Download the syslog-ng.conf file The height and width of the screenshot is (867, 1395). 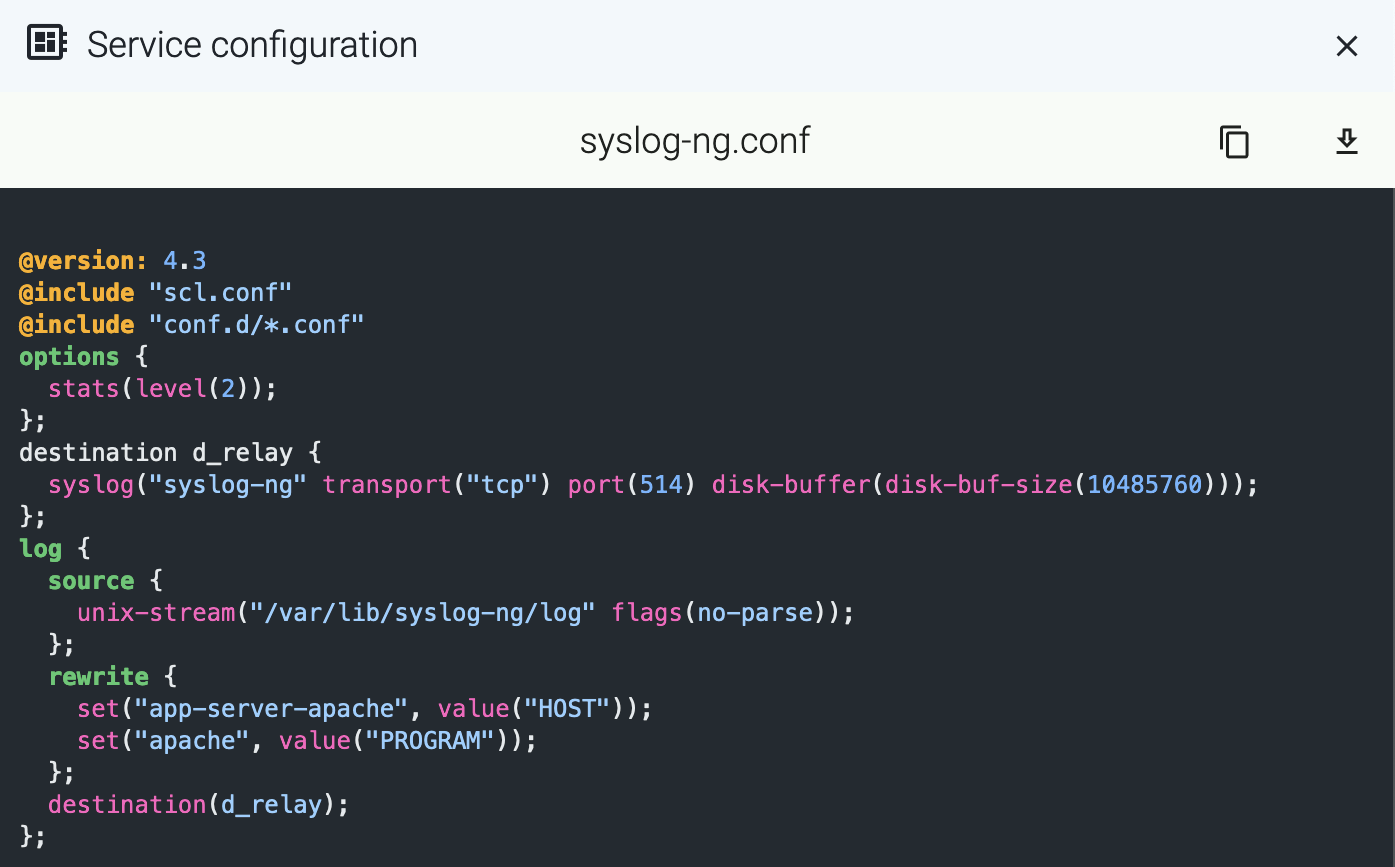click(1347, 142)
